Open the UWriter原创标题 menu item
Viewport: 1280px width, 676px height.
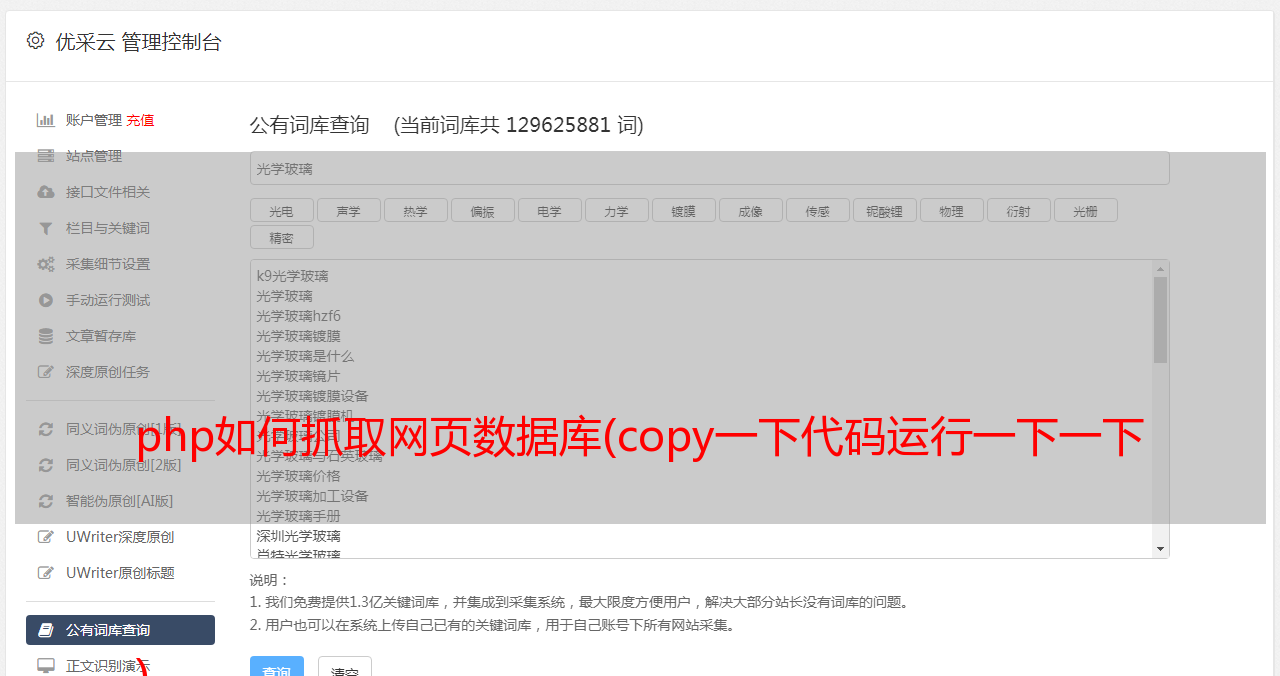pyautogui.click(x=120, y=573)
